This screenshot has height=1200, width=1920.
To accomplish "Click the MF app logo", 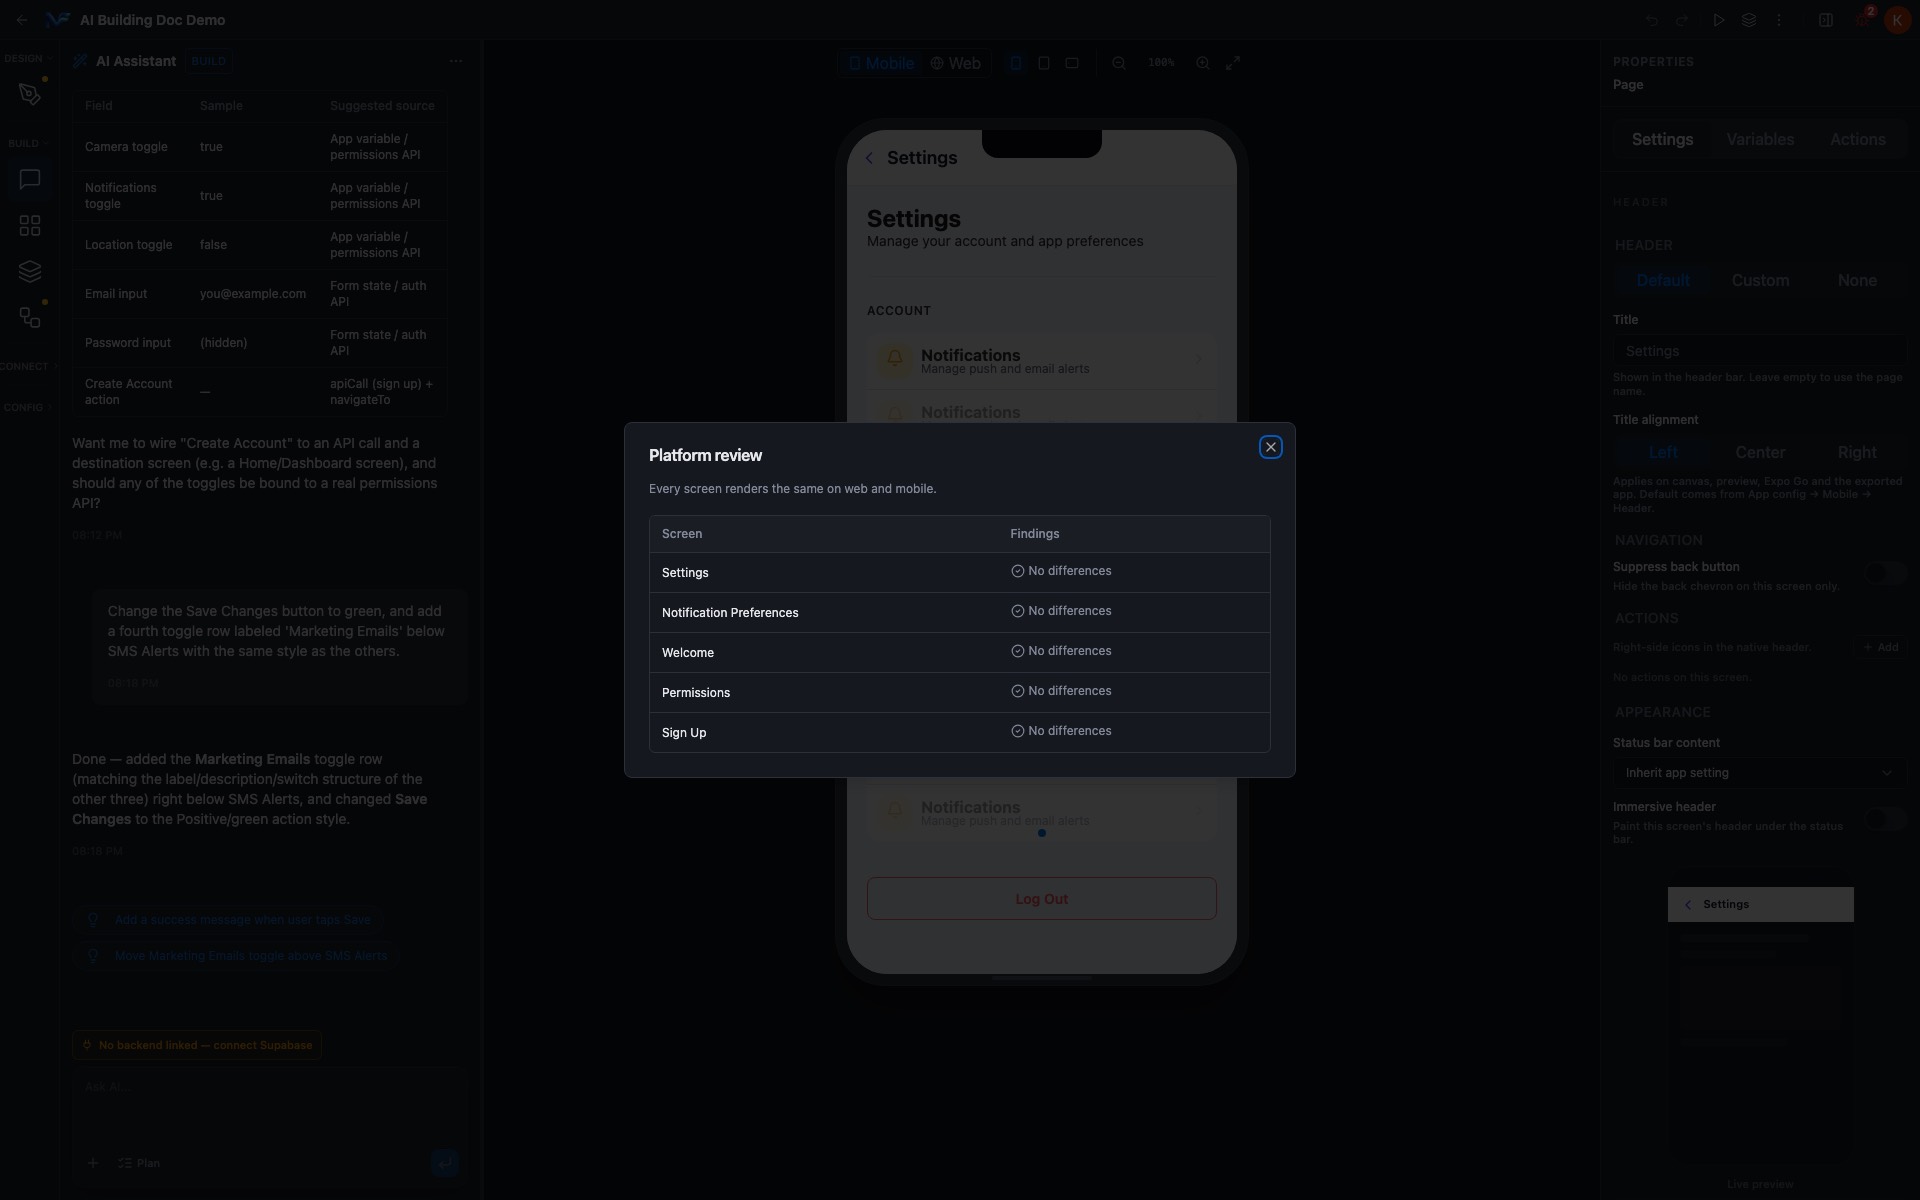I will coord(58,20).
